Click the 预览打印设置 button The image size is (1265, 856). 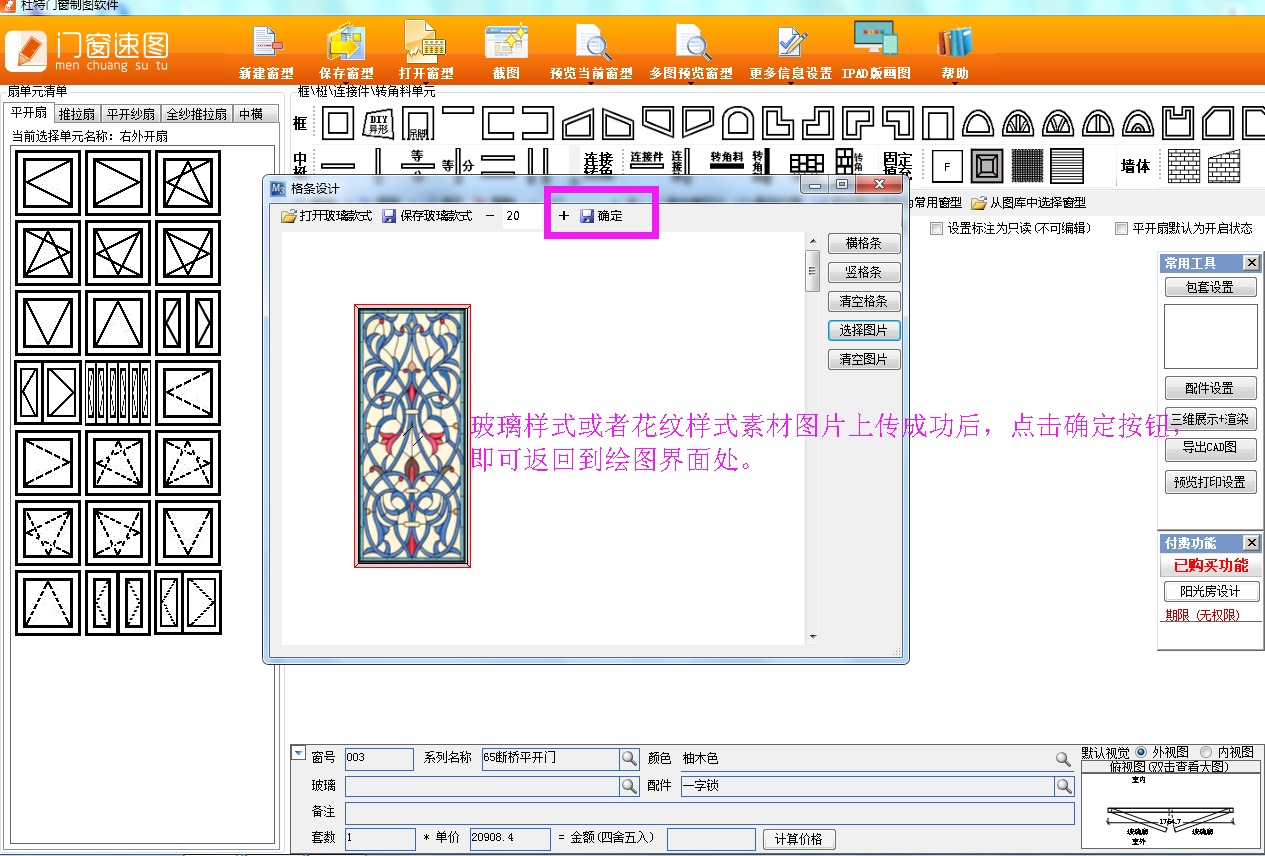tap(1210, 482)
